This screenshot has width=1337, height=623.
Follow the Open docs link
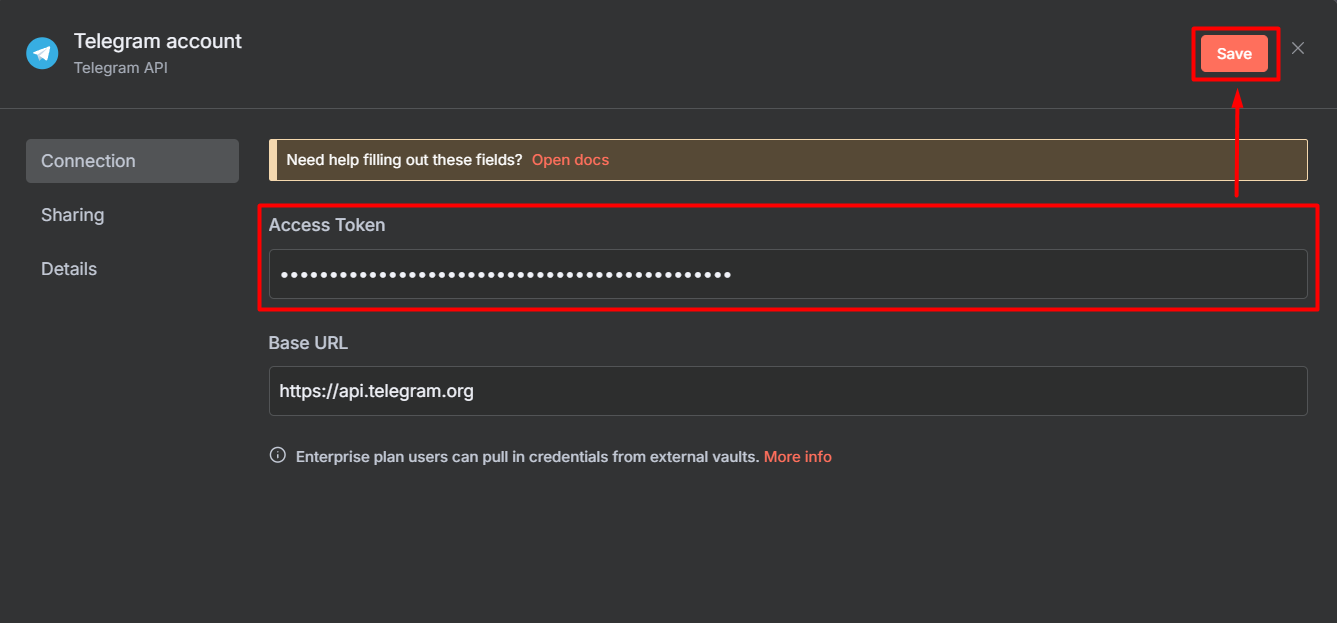570,160
